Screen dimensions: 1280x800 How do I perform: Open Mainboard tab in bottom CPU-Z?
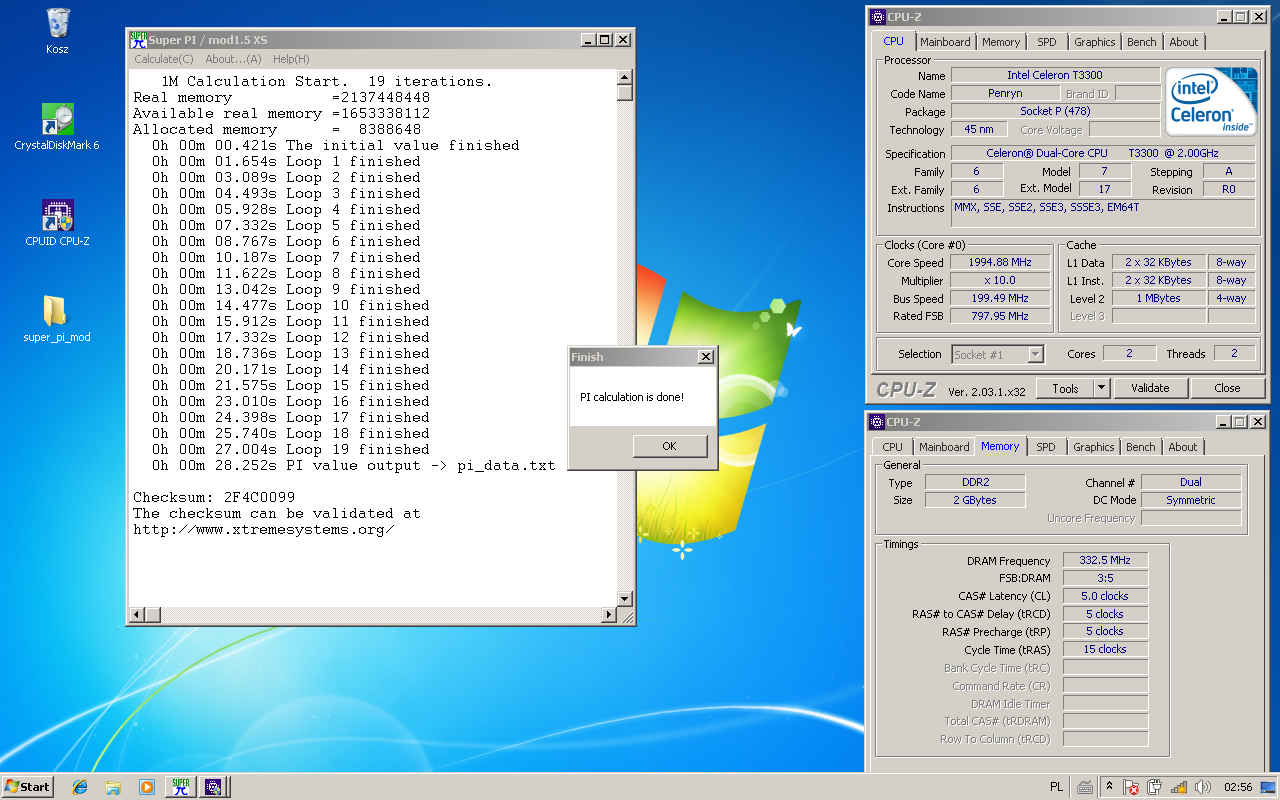[x=944, y=447]
